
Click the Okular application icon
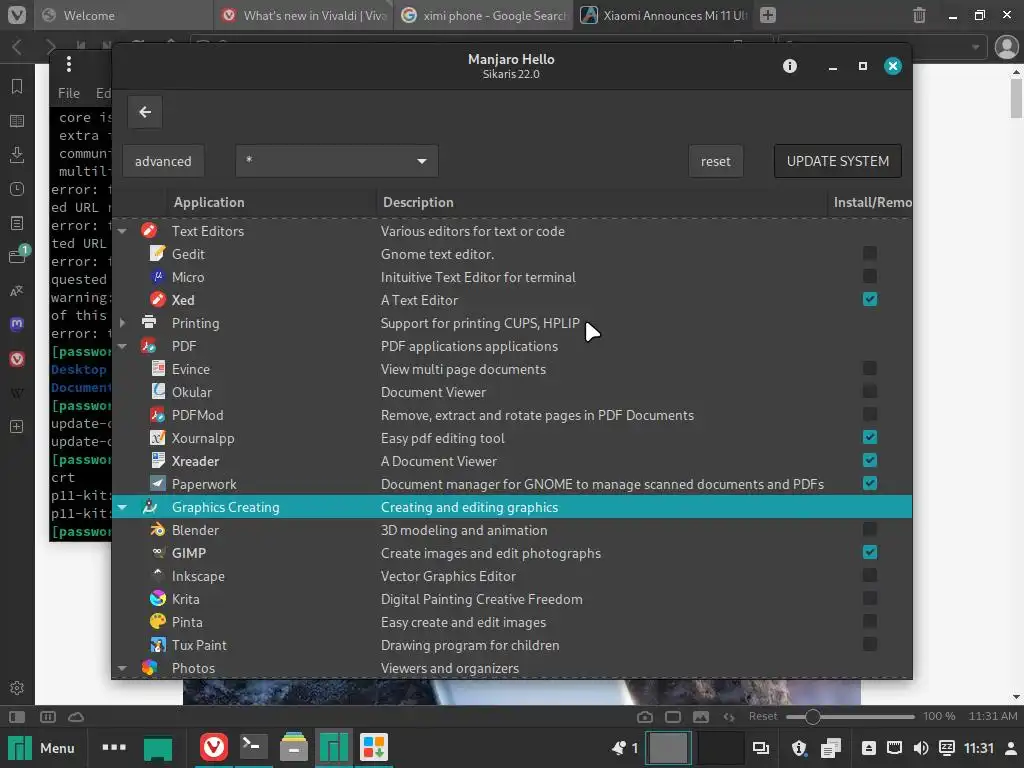tap(157, 391)
